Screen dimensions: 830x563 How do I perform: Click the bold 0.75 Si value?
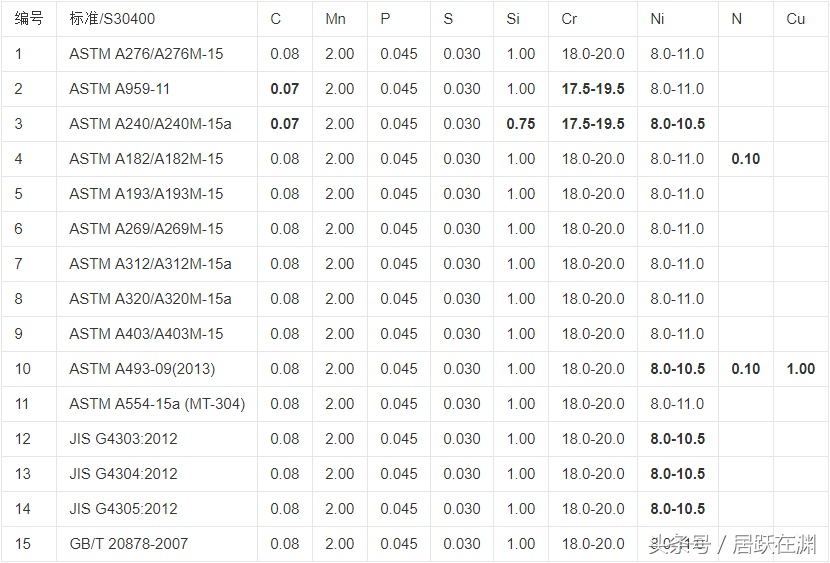pyautogui.click(x=521, y=124)
